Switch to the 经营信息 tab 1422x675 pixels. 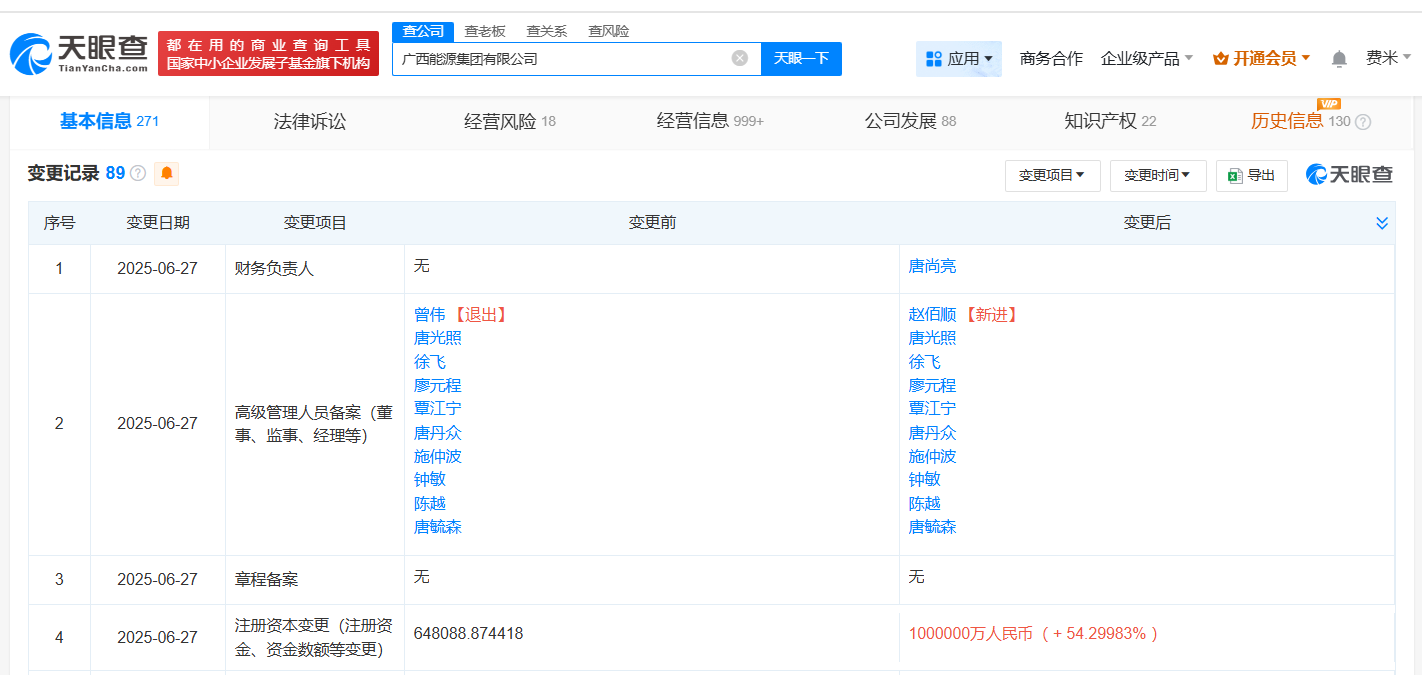click(x=710, y=122)
